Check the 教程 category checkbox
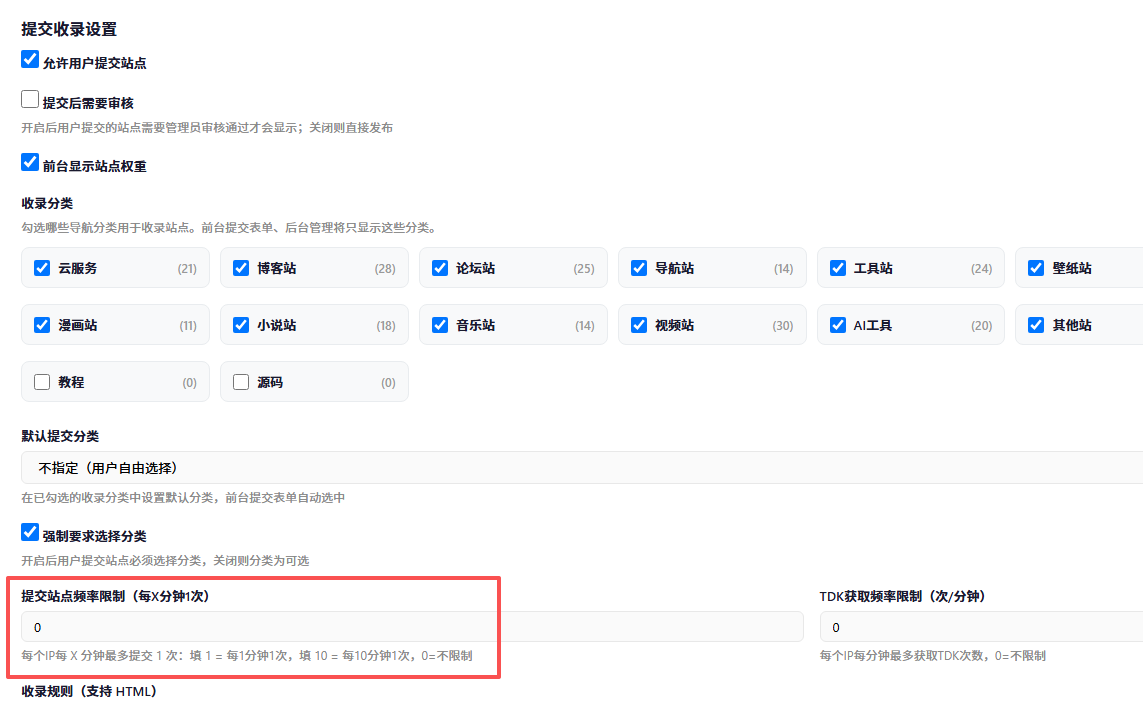The image size is (1143, 706). tap(42, 382)
